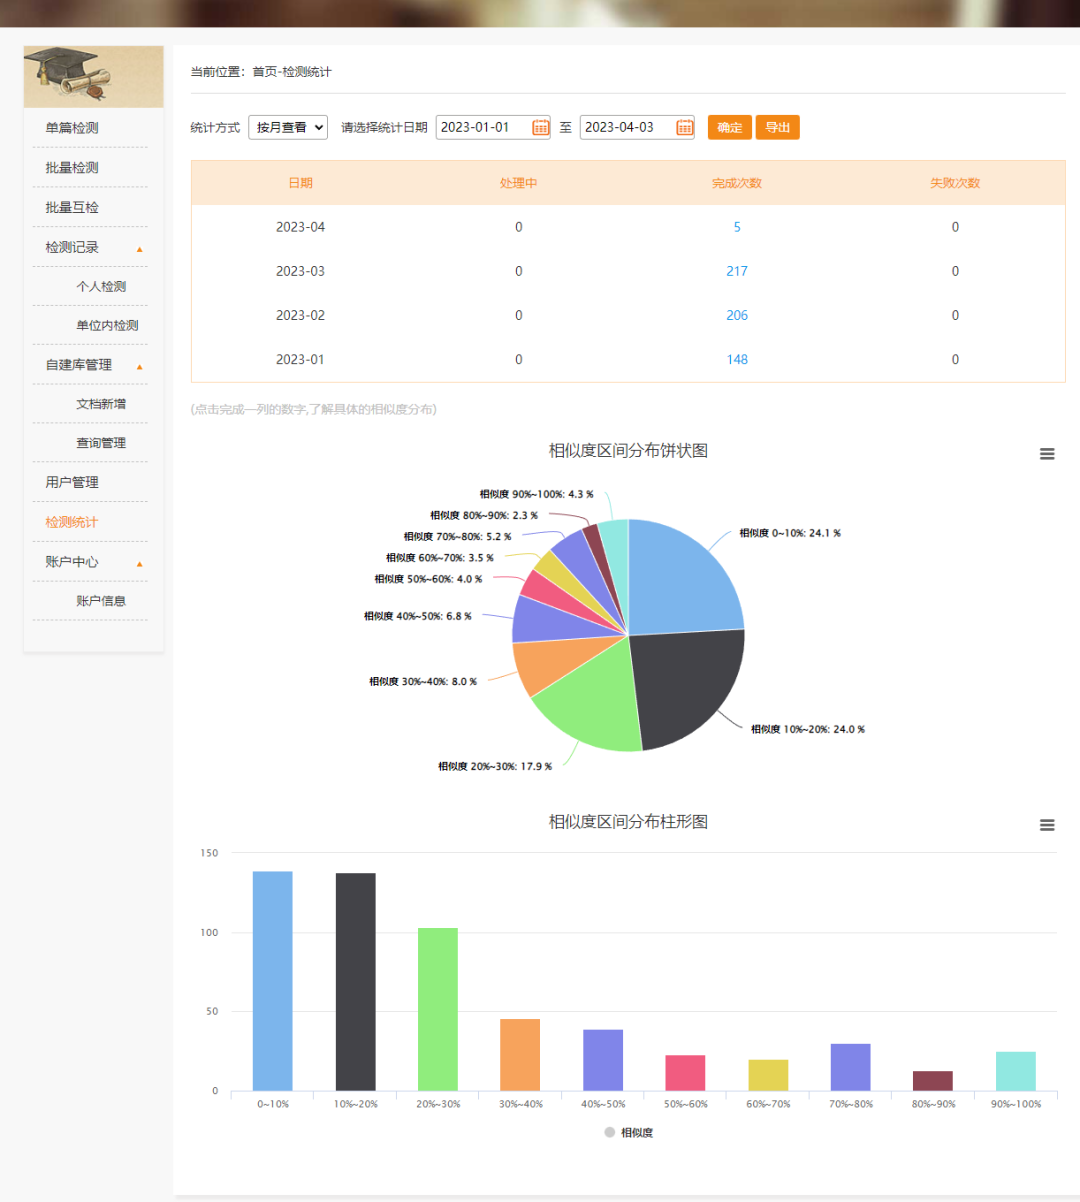Image resolution: width=1080 pixels, height=1202 pixels.
Task: Click the graduation cap logo image
Action: tap(93, 76)
